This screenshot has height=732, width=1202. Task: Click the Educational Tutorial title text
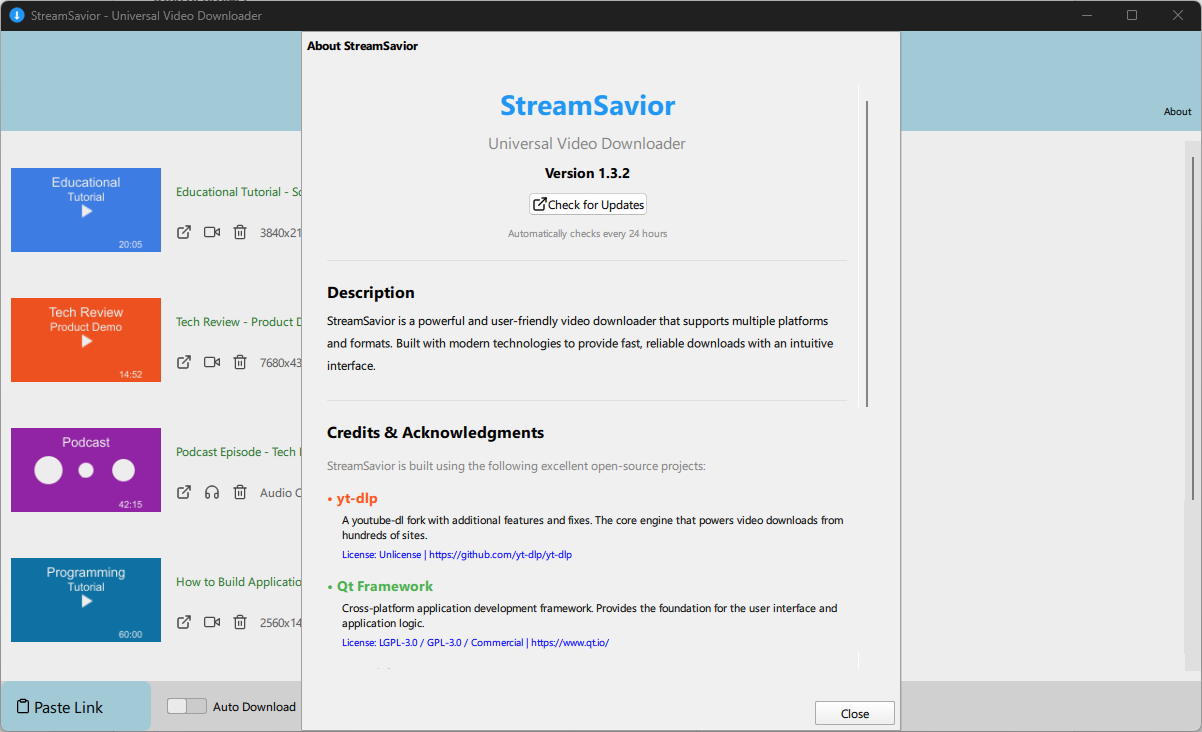coord(239,192)
